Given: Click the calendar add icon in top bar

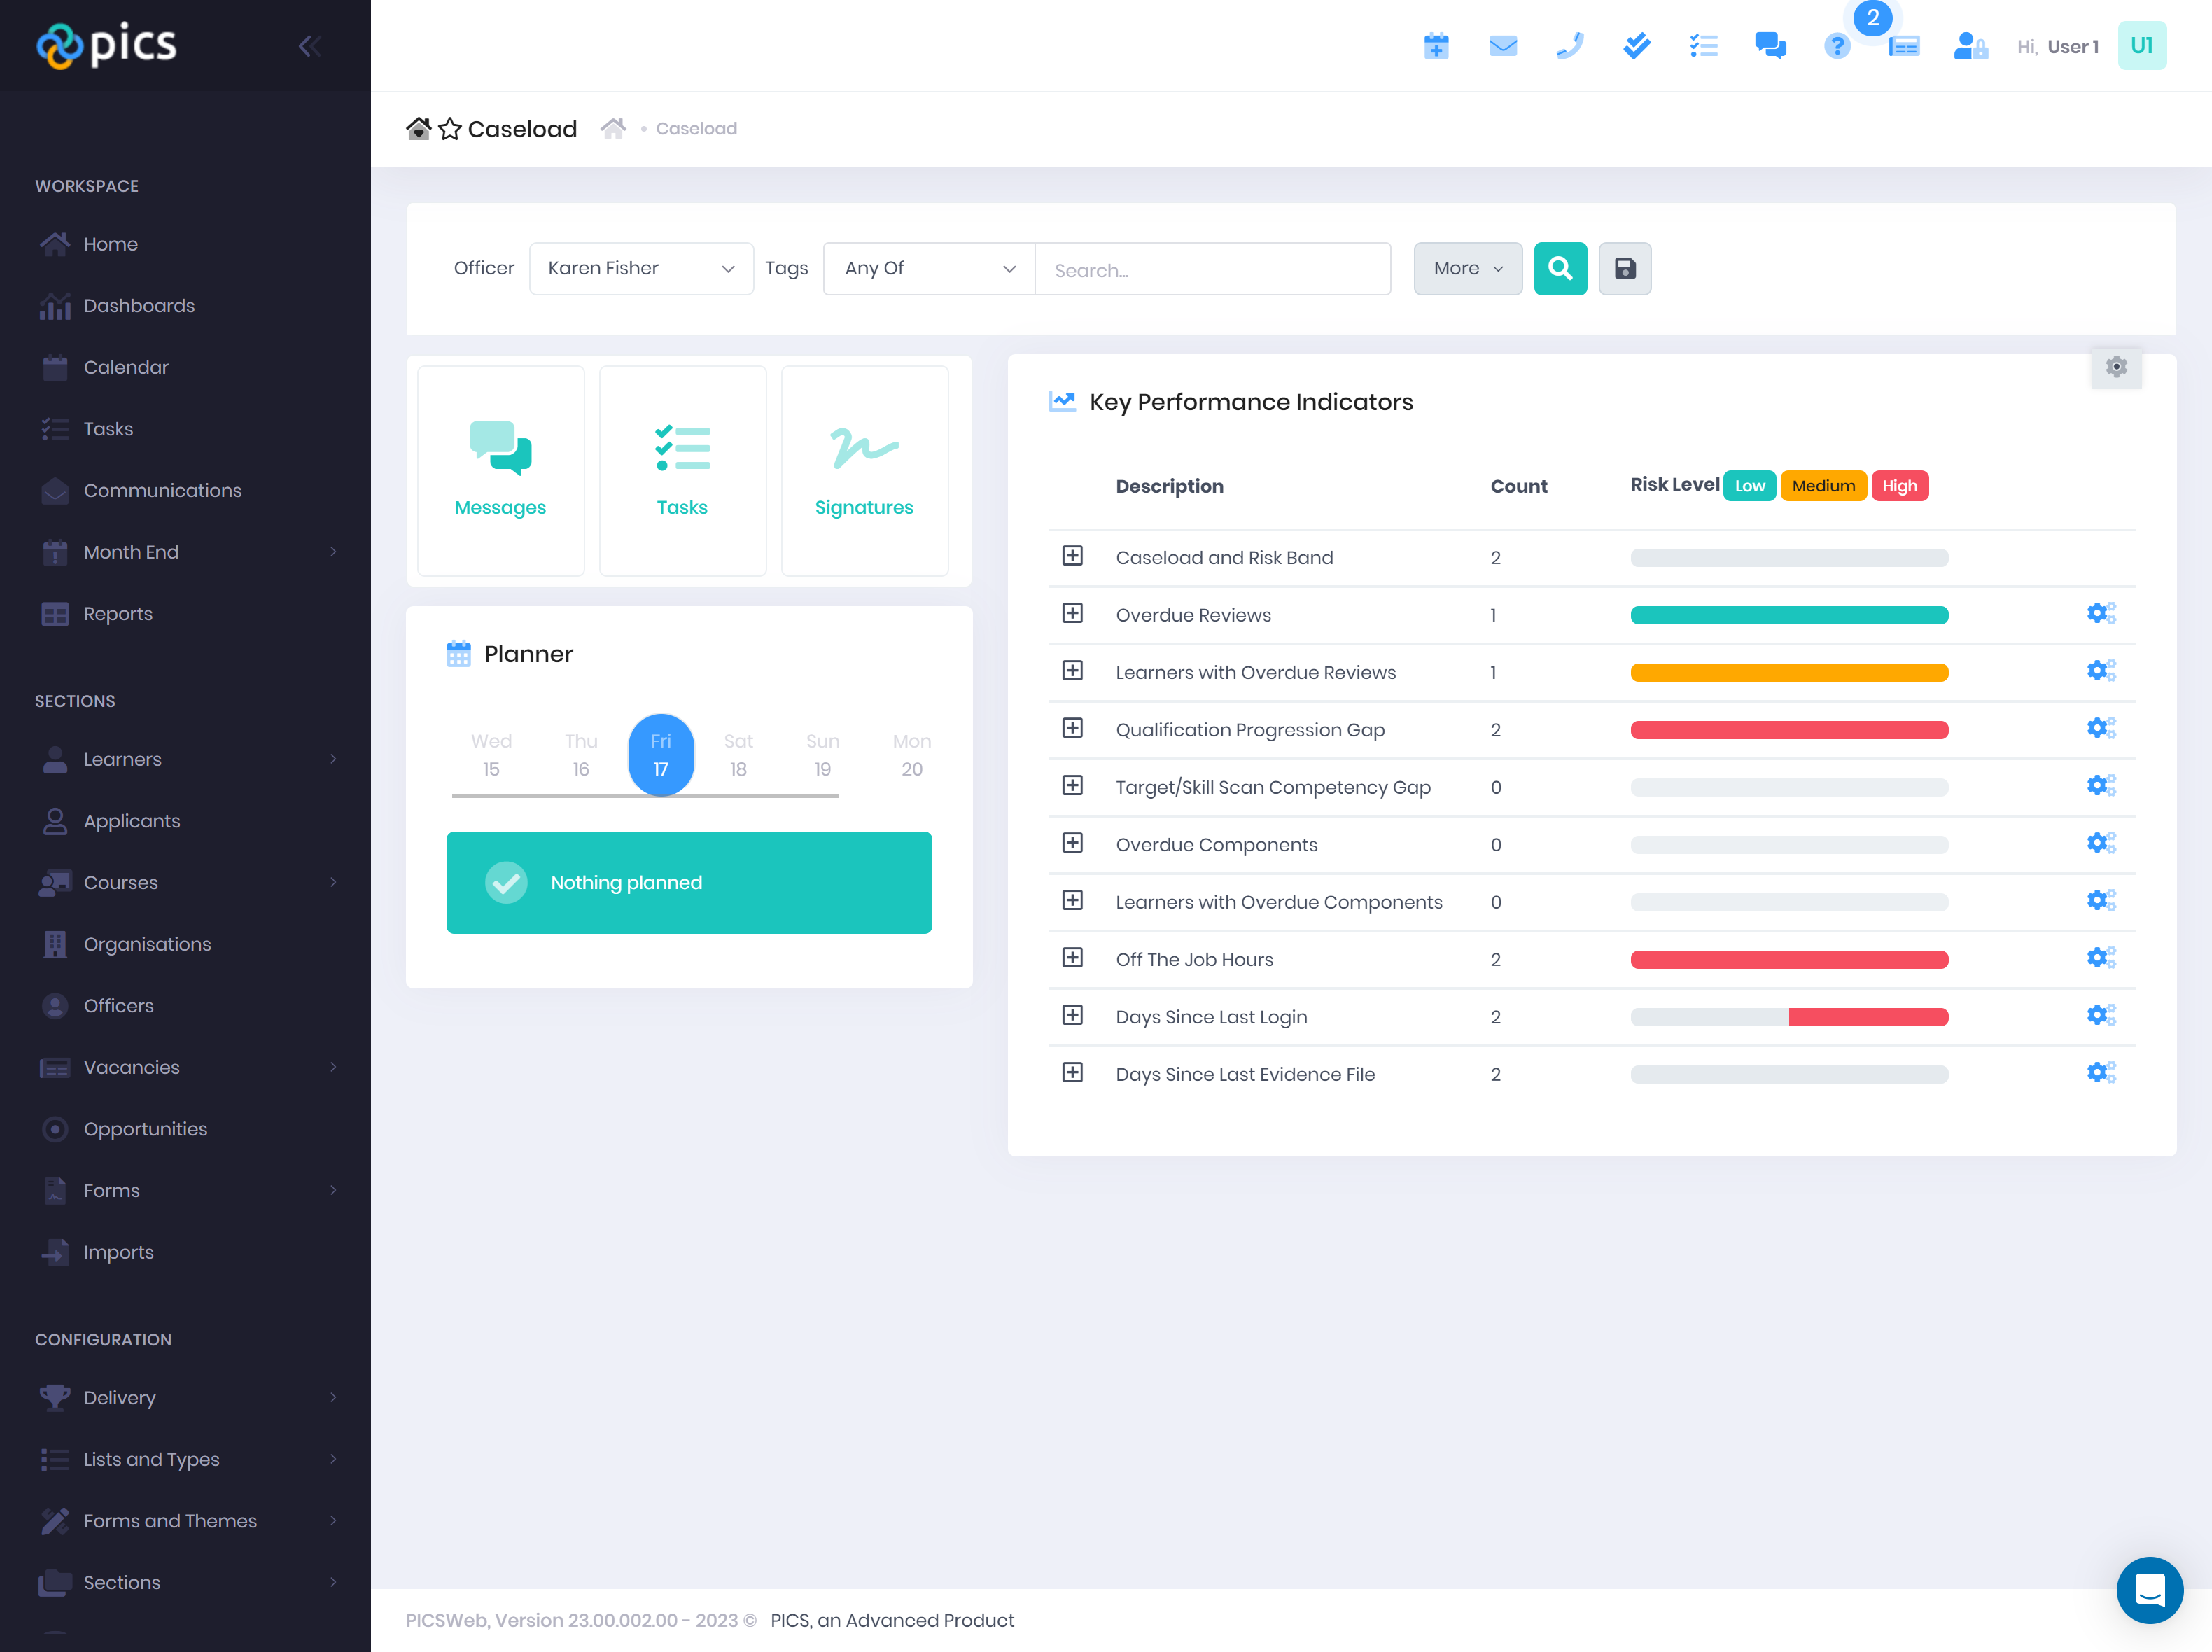Looking at the screenshot, I should 1436,46.
